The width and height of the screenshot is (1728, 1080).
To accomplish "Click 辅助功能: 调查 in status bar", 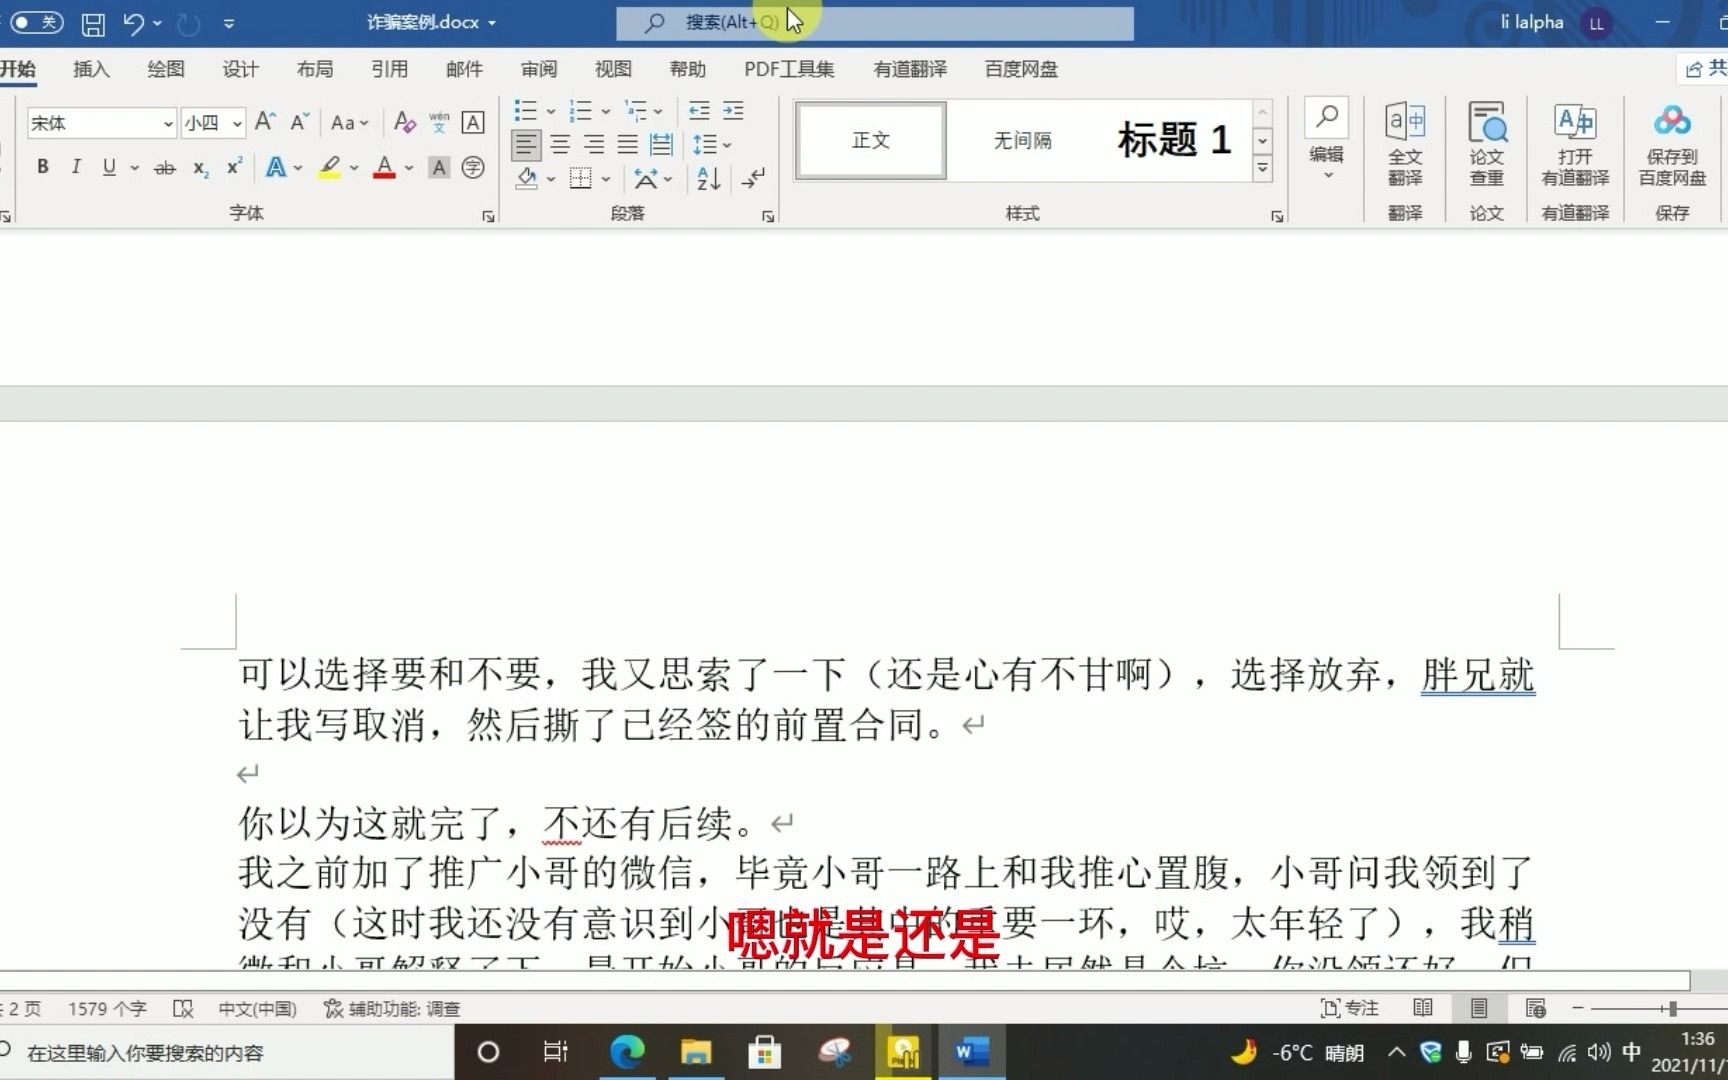I will tap(392, 1008).
